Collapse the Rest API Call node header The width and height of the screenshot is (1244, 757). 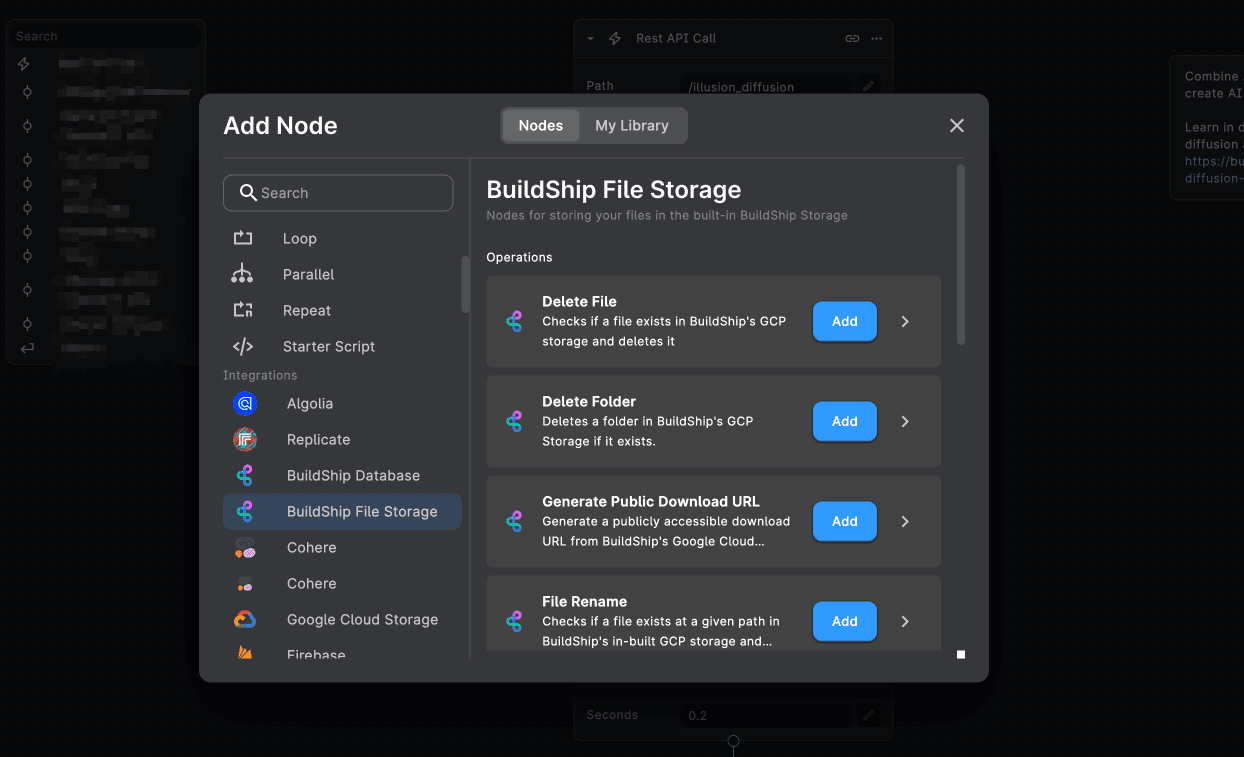coord(590,38)
